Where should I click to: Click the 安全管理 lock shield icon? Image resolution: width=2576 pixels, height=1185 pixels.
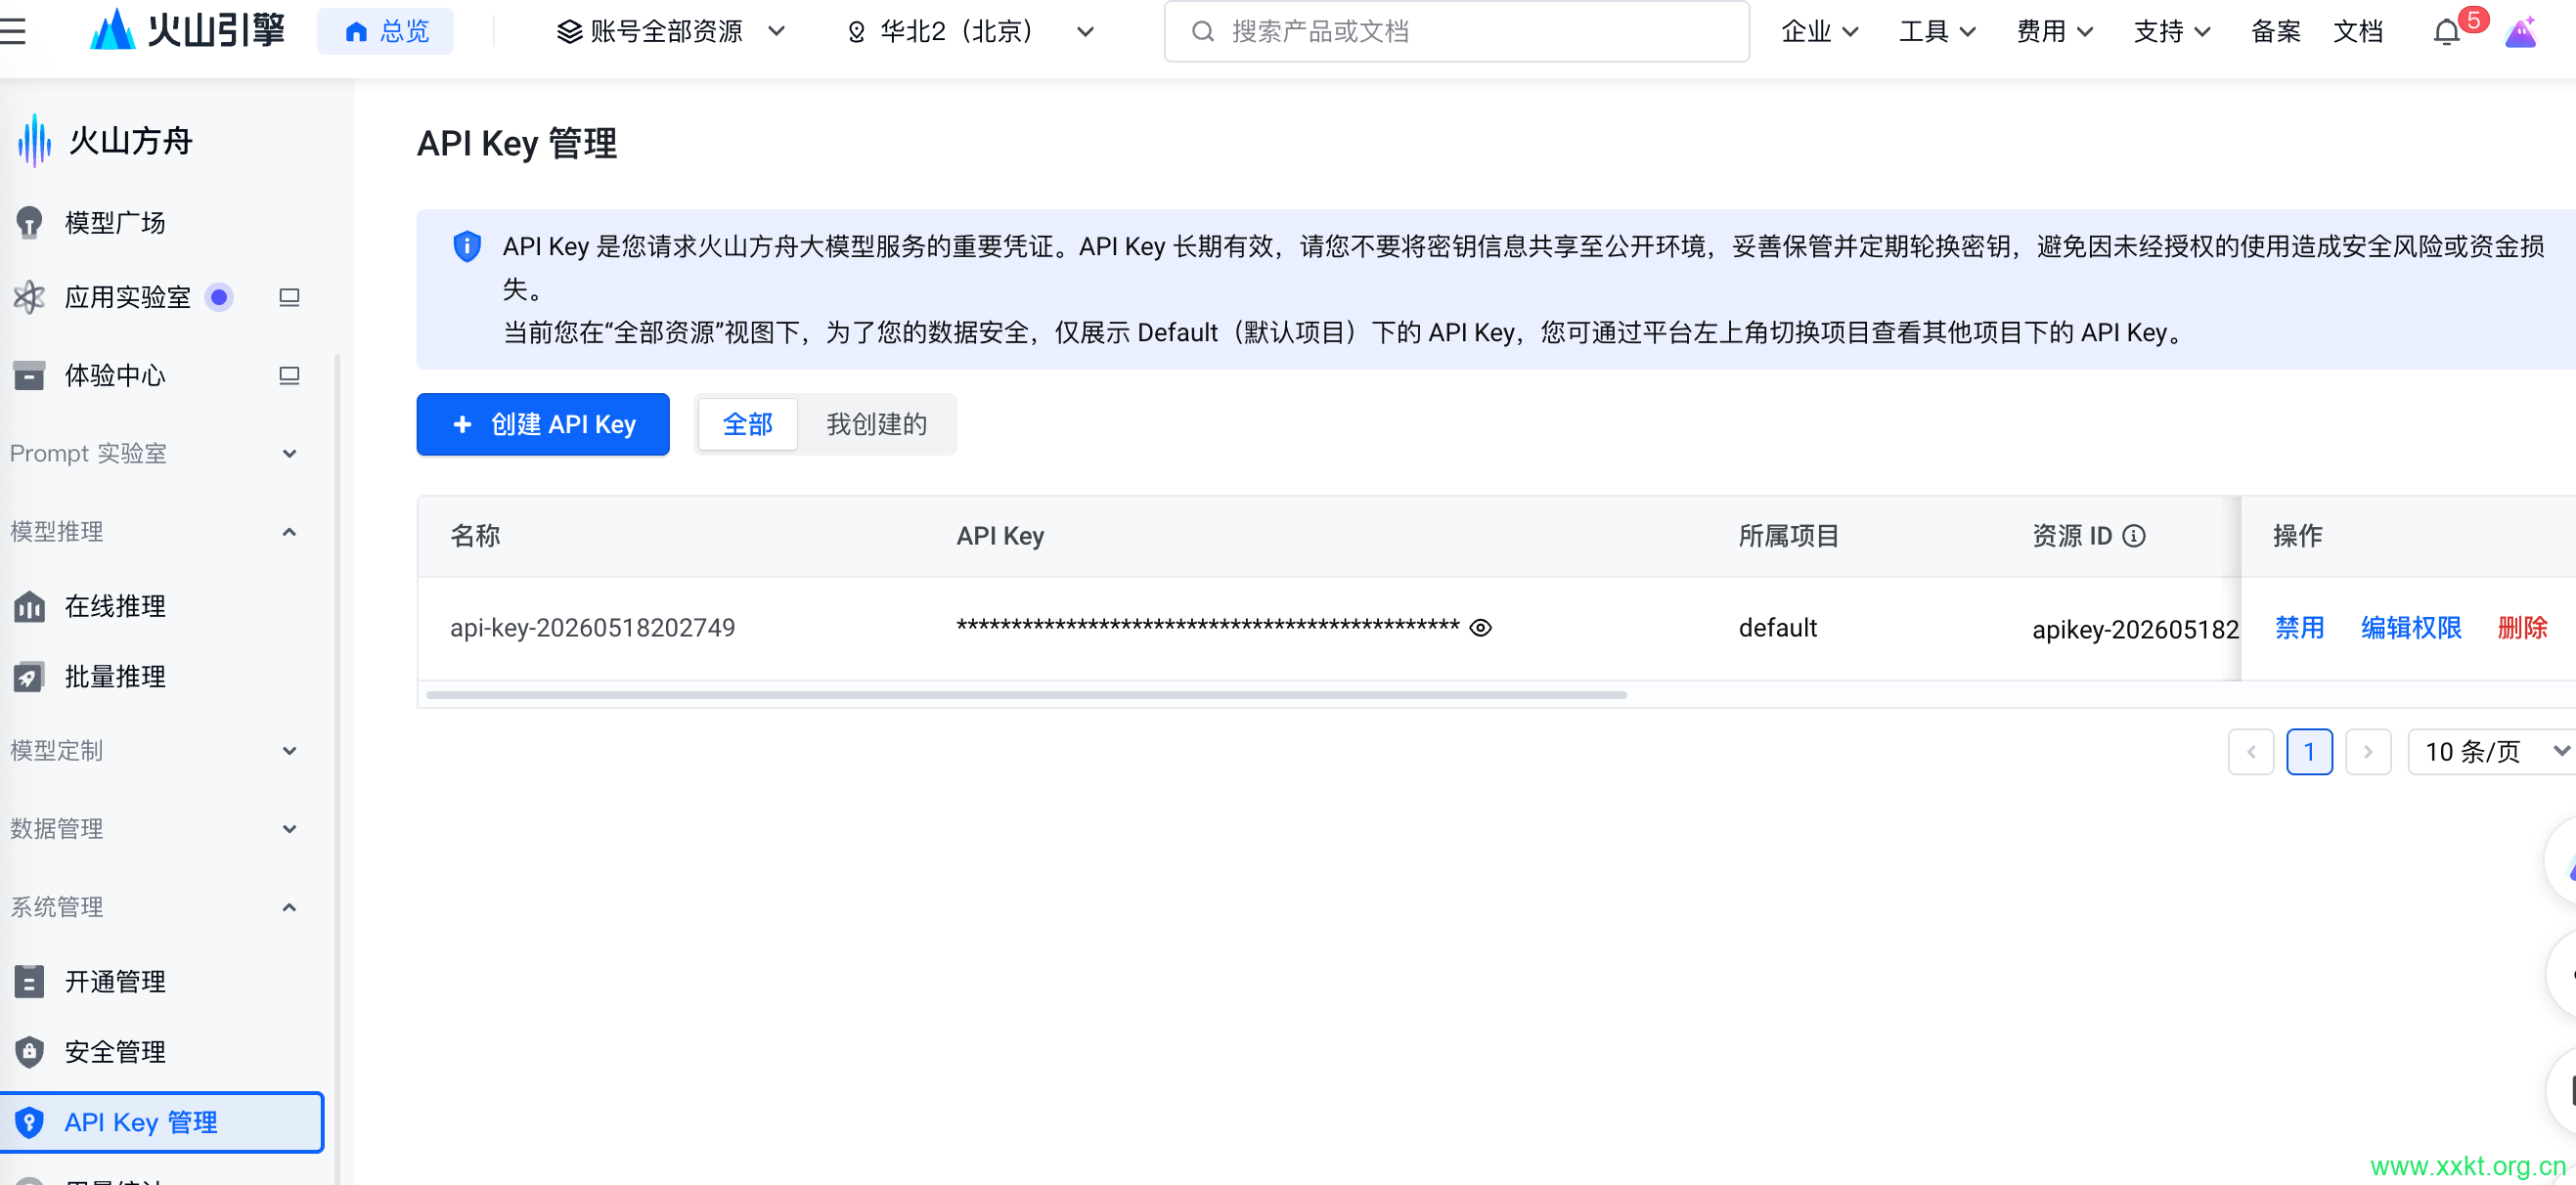pos(29,1051)
